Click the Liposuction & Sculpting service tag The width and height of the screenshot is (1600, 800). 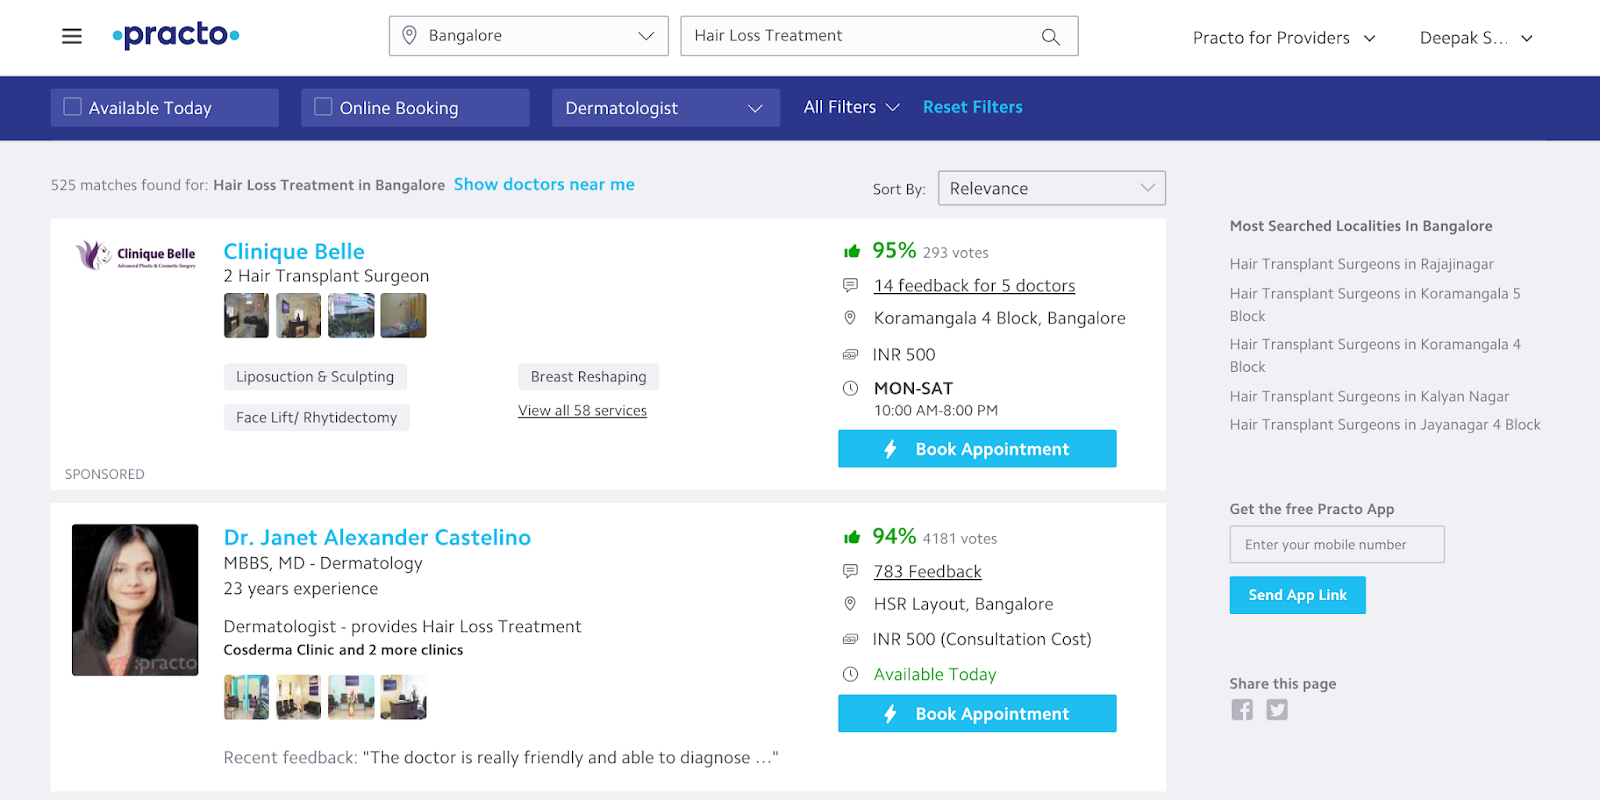pyautogui.click(x=315, y=377)
